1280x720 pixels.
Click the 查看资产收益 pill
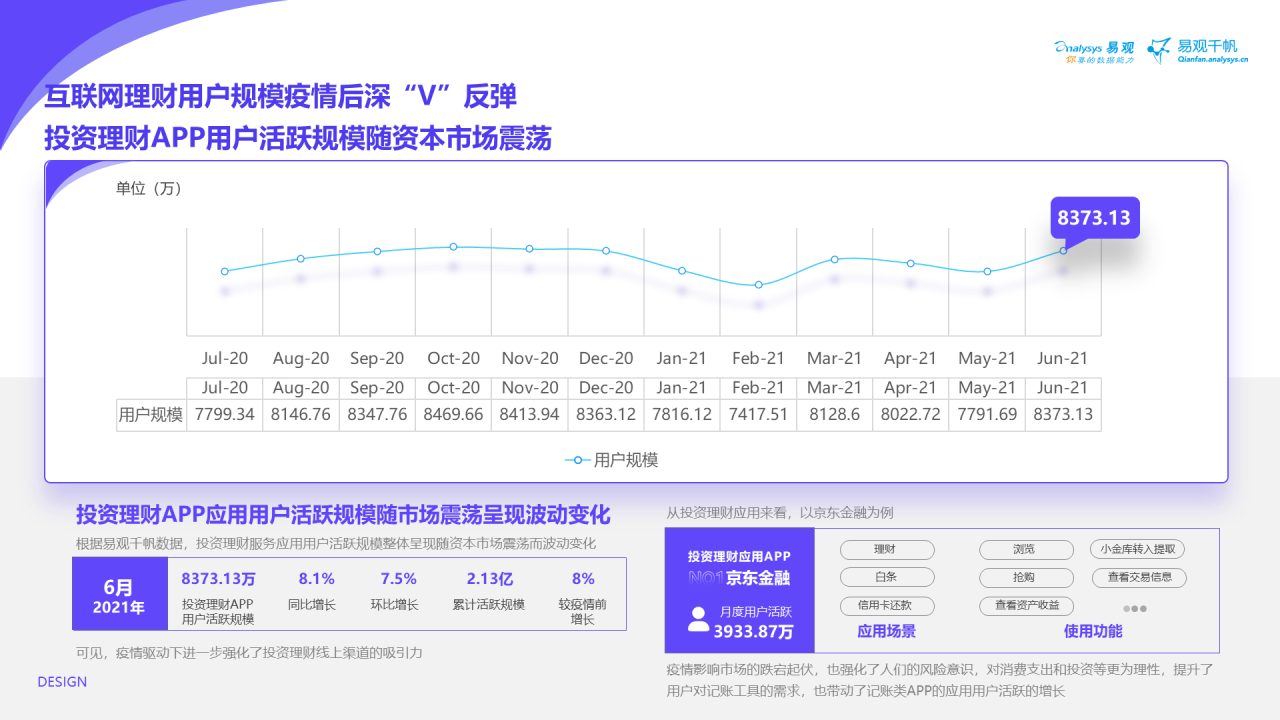(1026, 605)
